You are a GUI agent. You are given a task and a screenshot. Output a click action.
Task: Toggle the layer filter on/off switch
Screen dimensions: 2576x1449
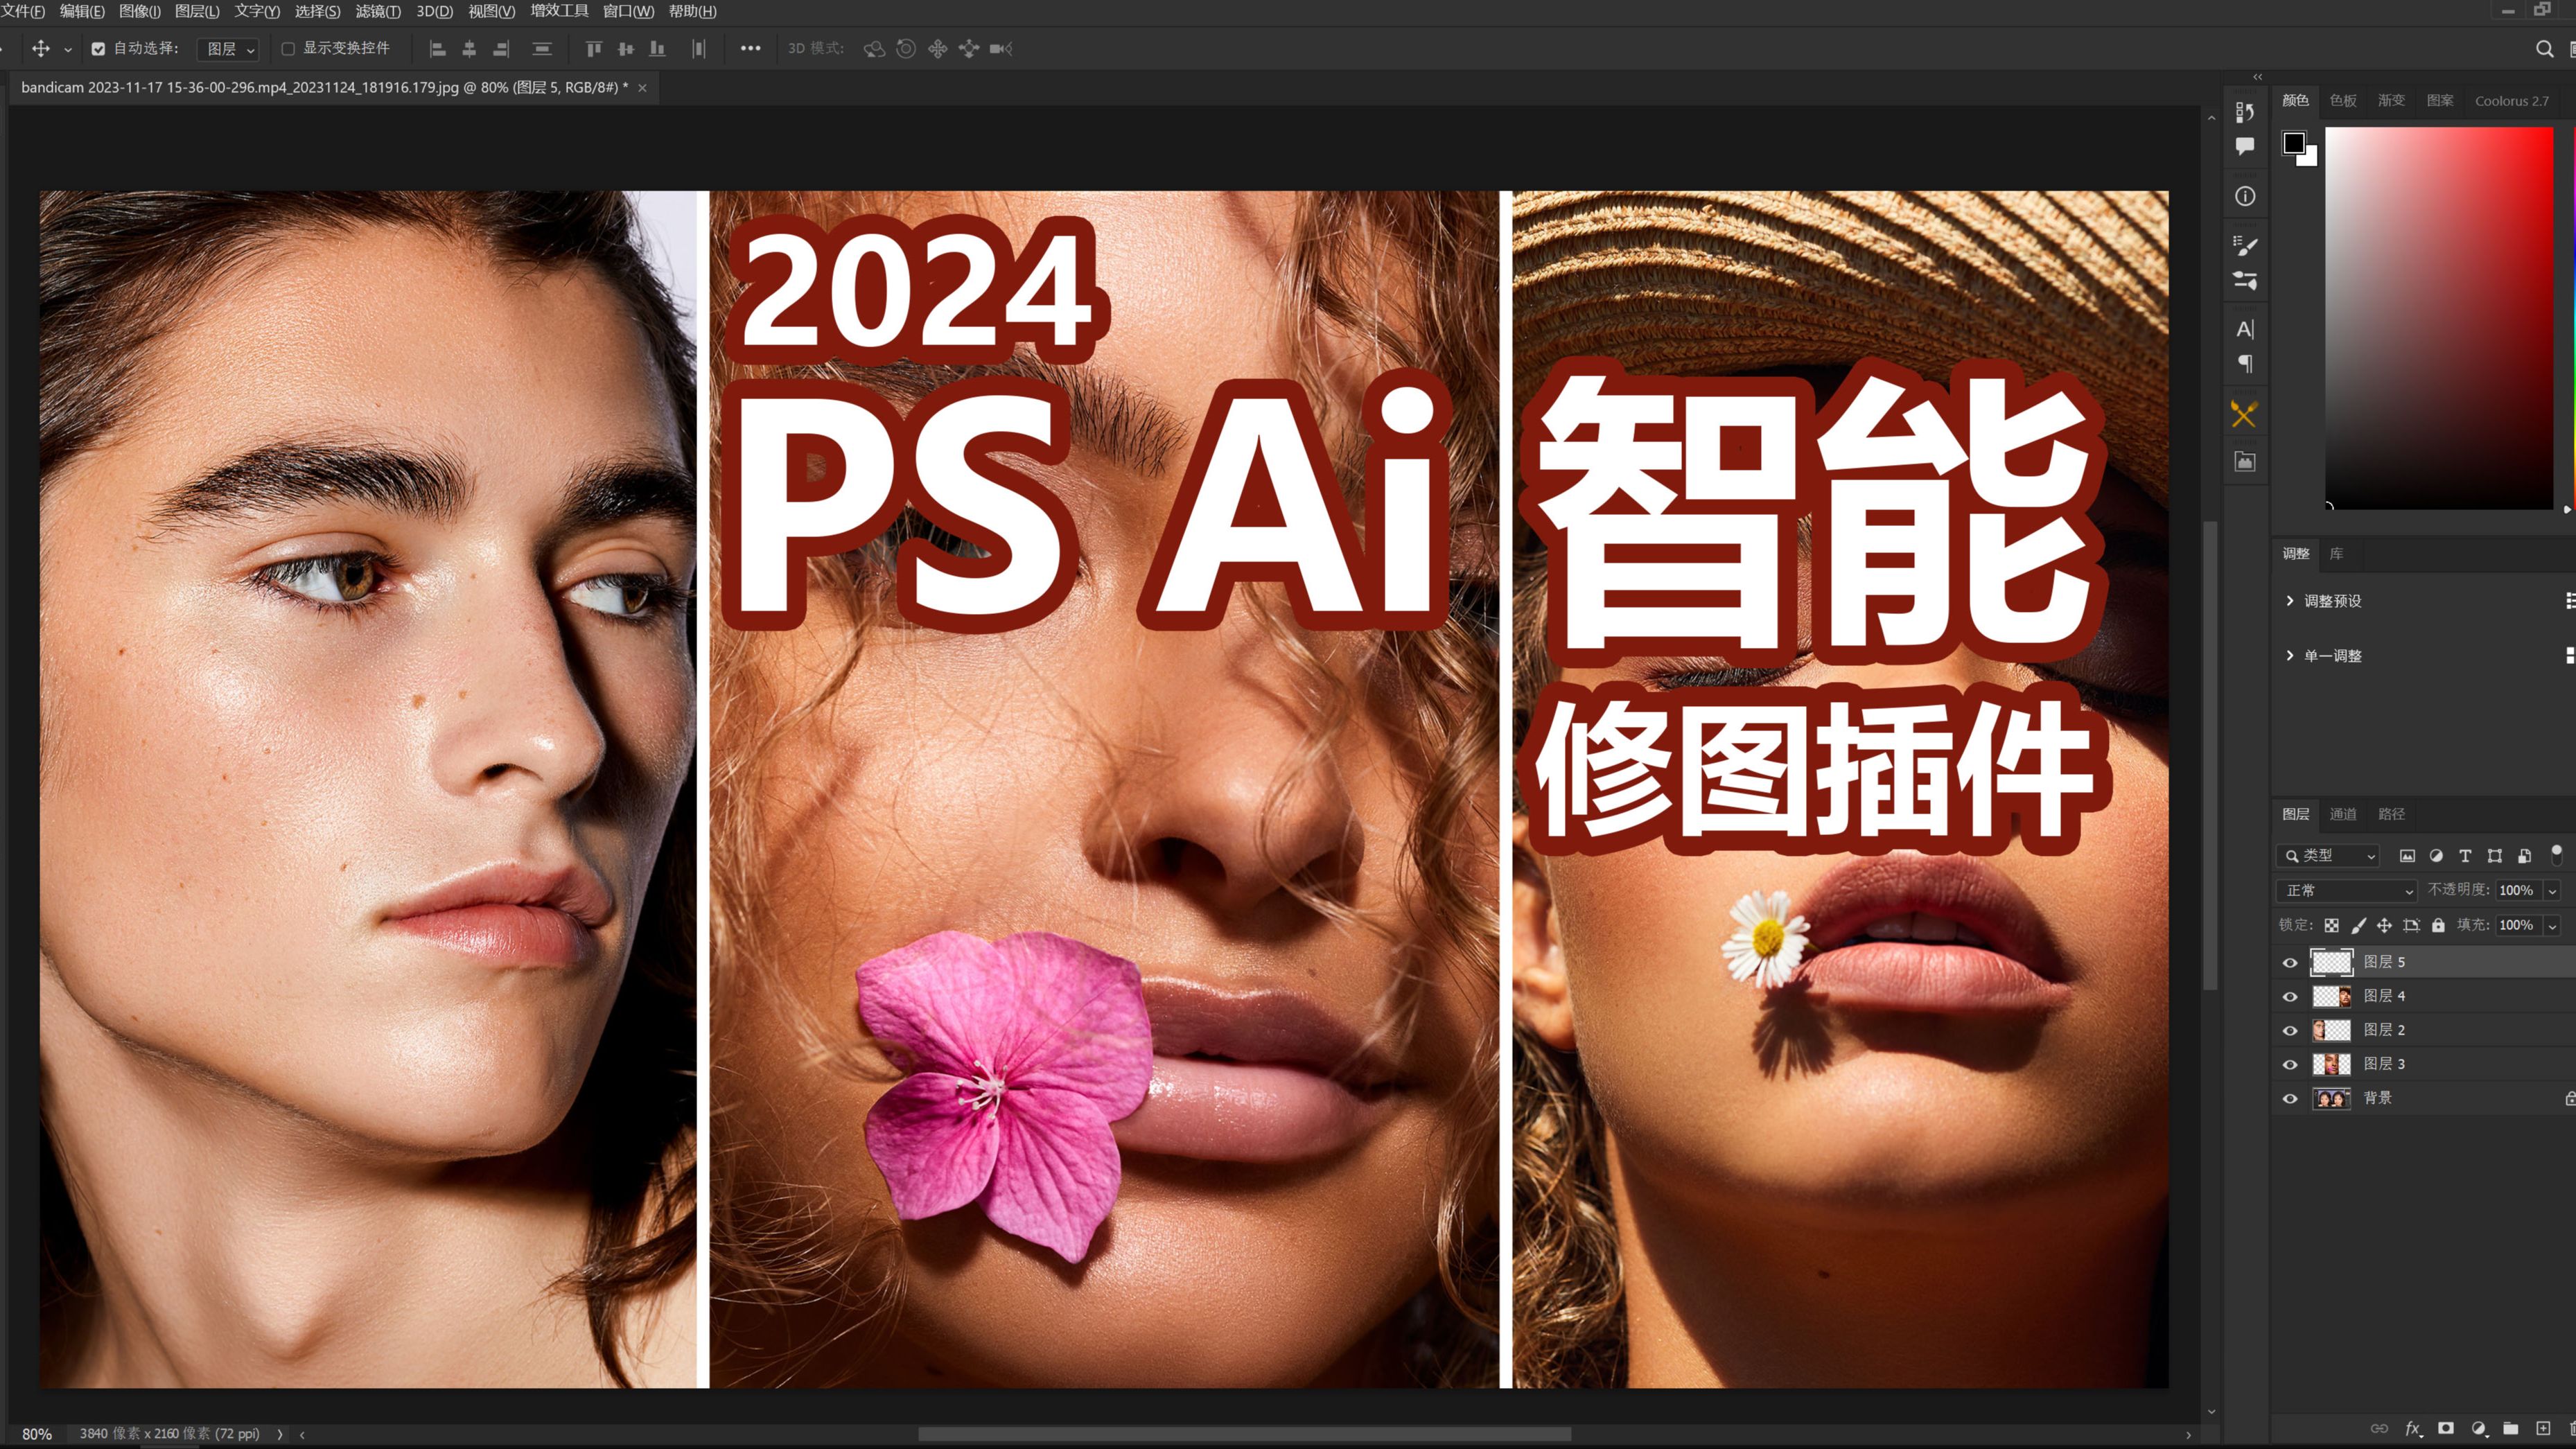pos(2556,854)
